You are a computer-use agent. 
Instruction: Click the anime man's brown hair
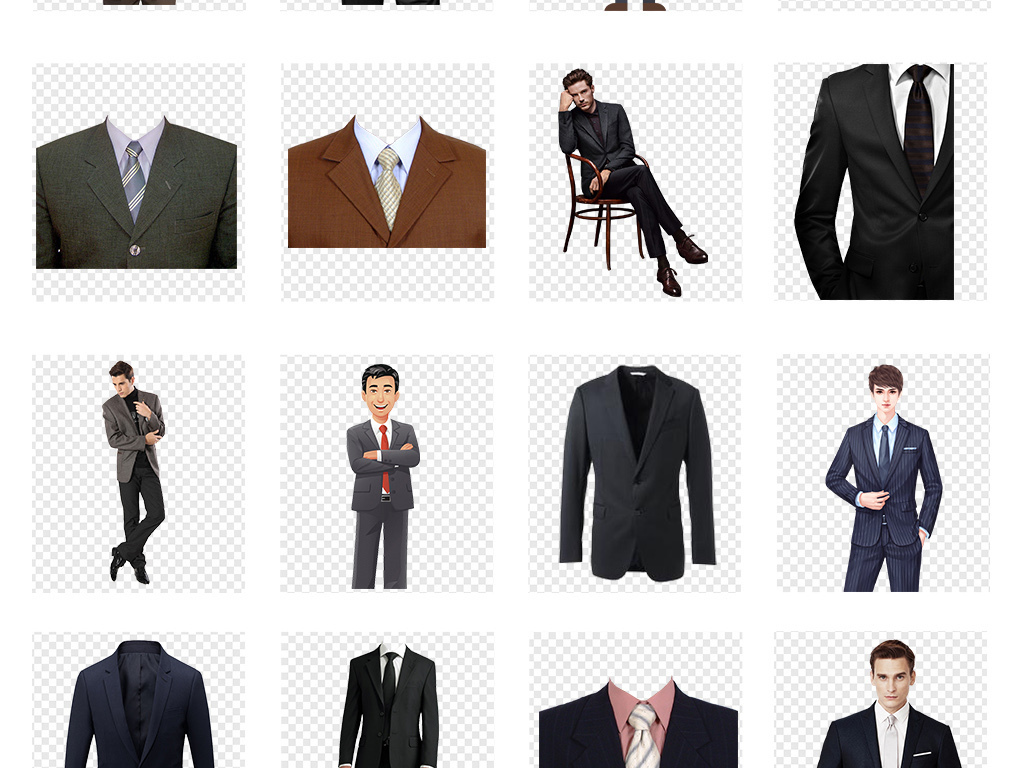[x=885, y=376]
